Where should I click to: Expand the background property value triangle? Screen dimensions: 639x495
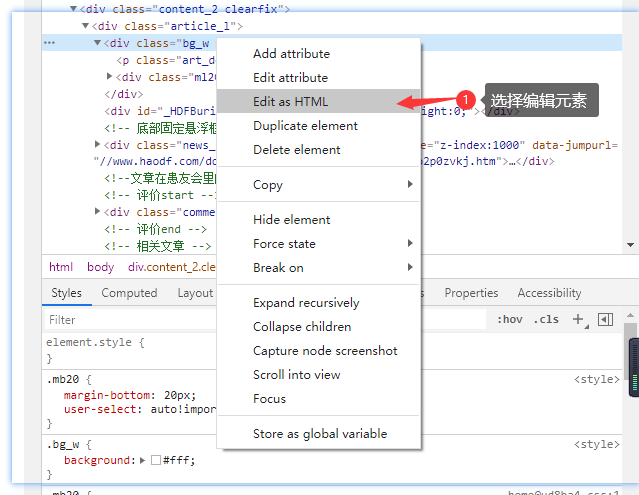point(142,461)
